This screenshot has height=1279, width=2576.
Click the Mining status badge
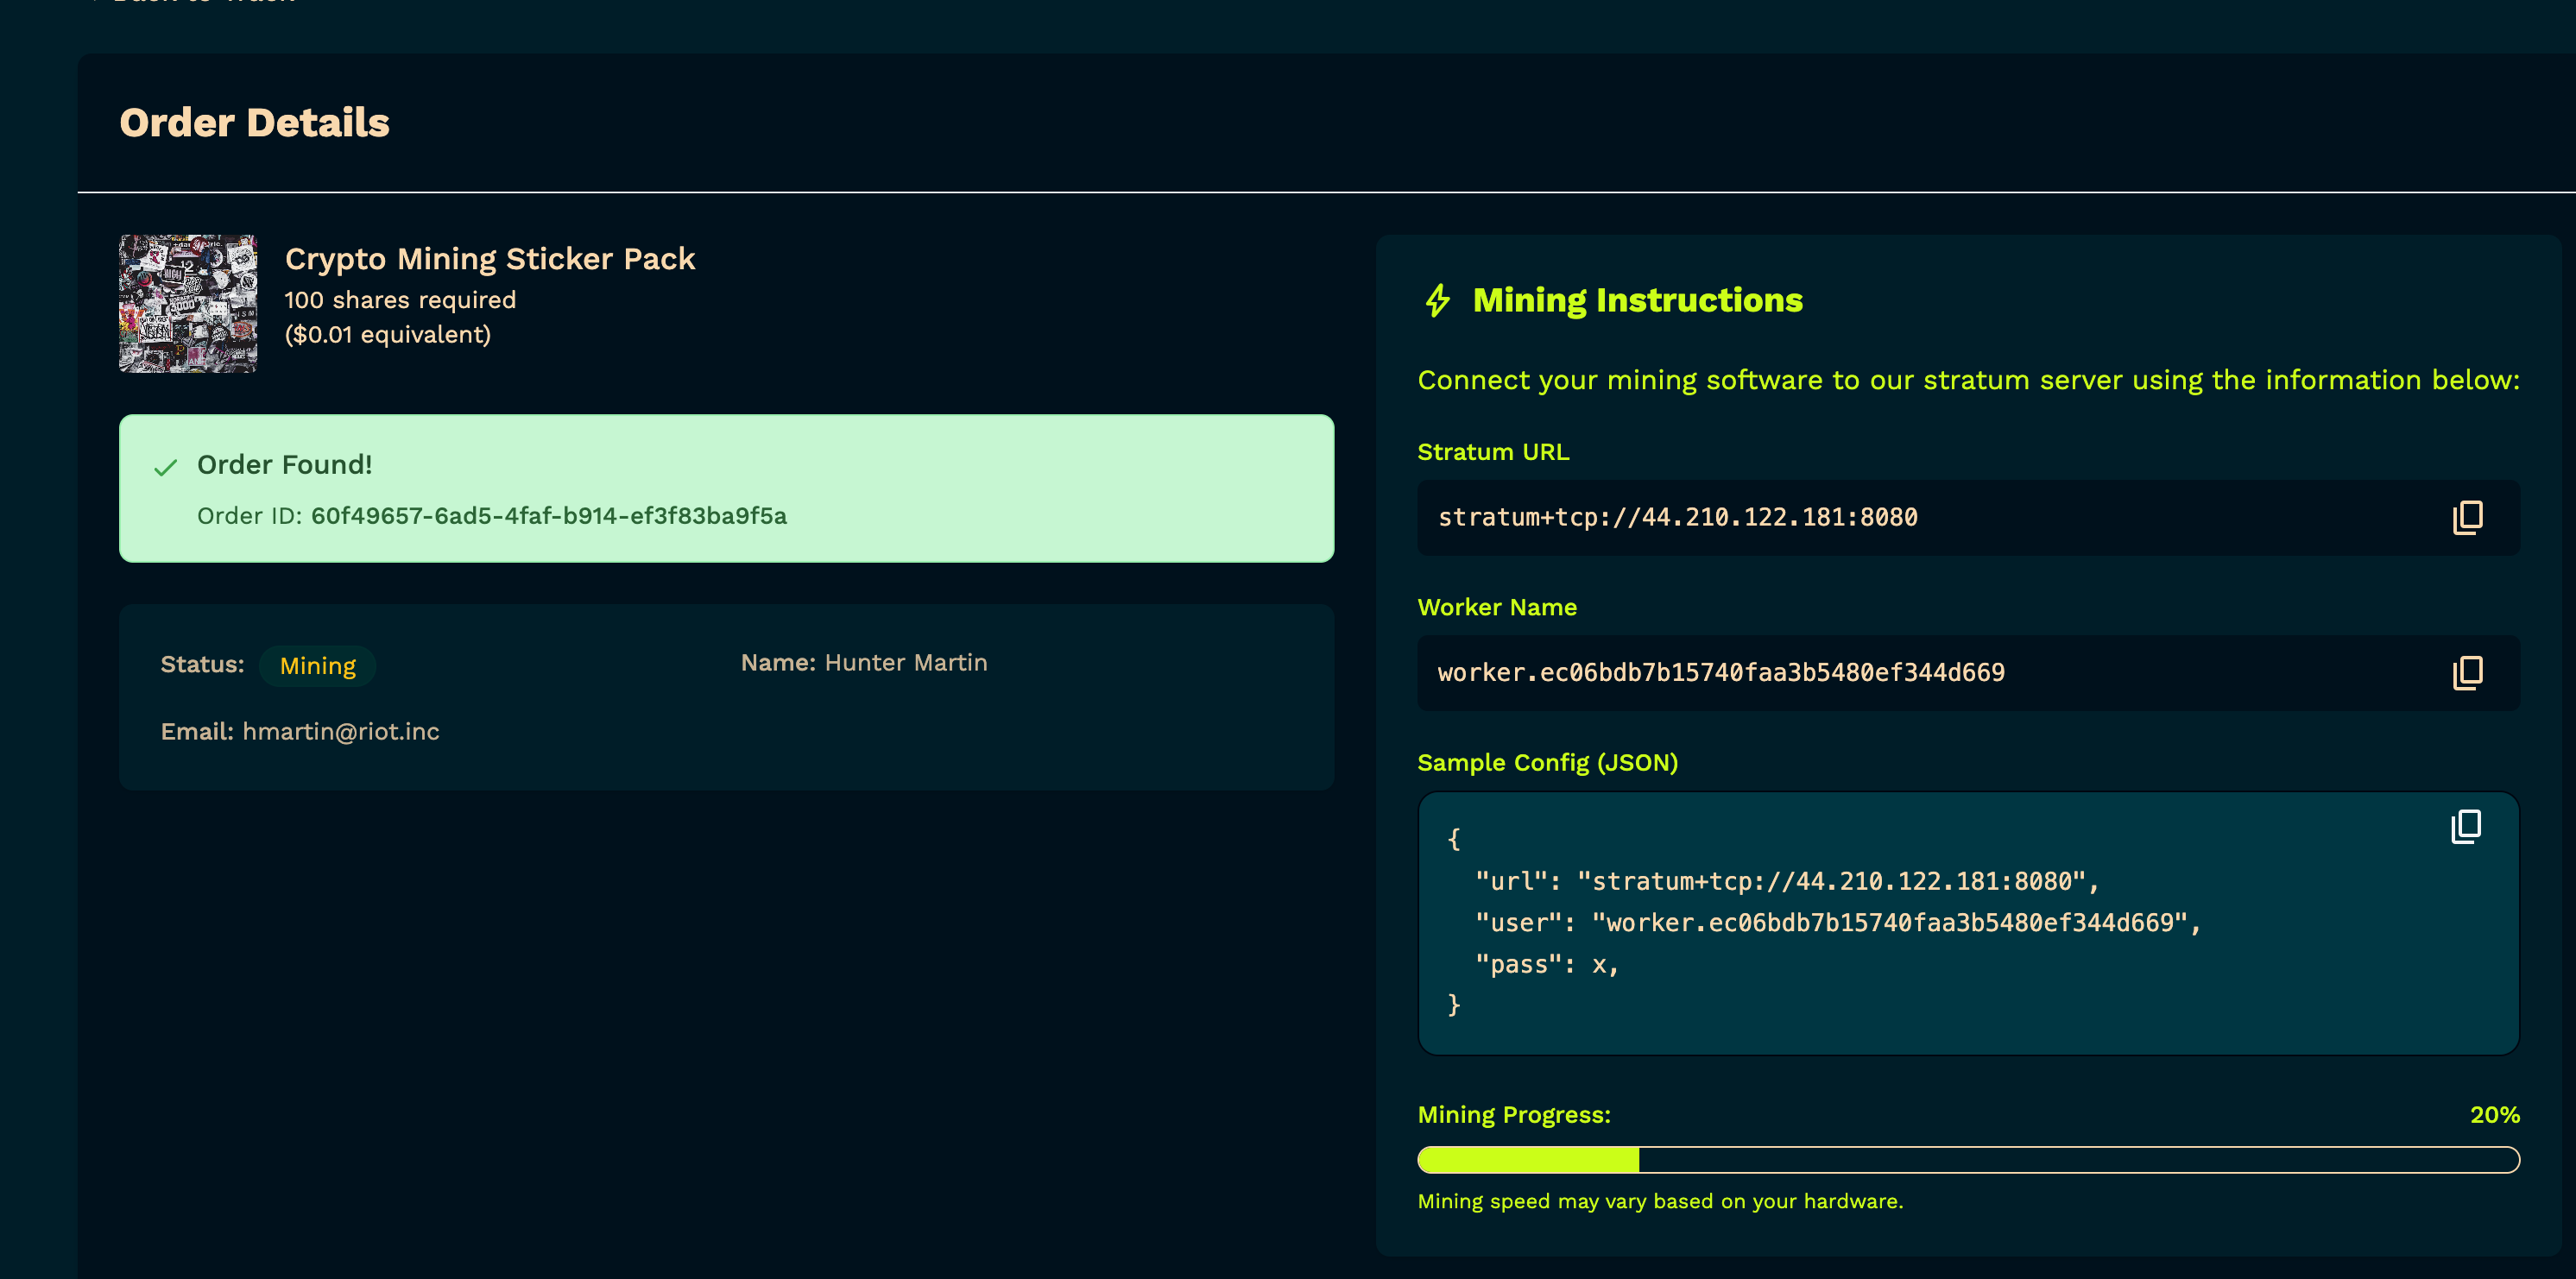click(317, 666)
